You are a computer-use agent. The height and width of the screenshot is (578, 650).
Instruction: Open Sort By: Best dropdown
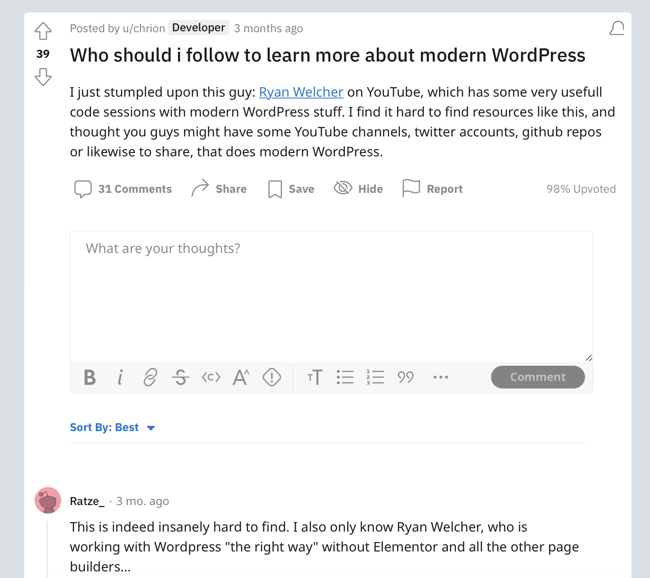112,427
